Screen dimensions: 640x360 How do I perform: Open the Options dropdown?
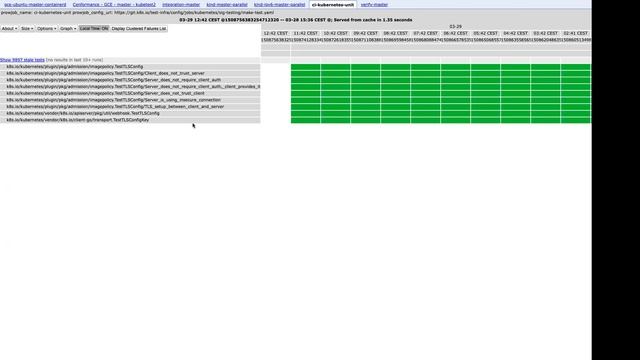[47, 29]
